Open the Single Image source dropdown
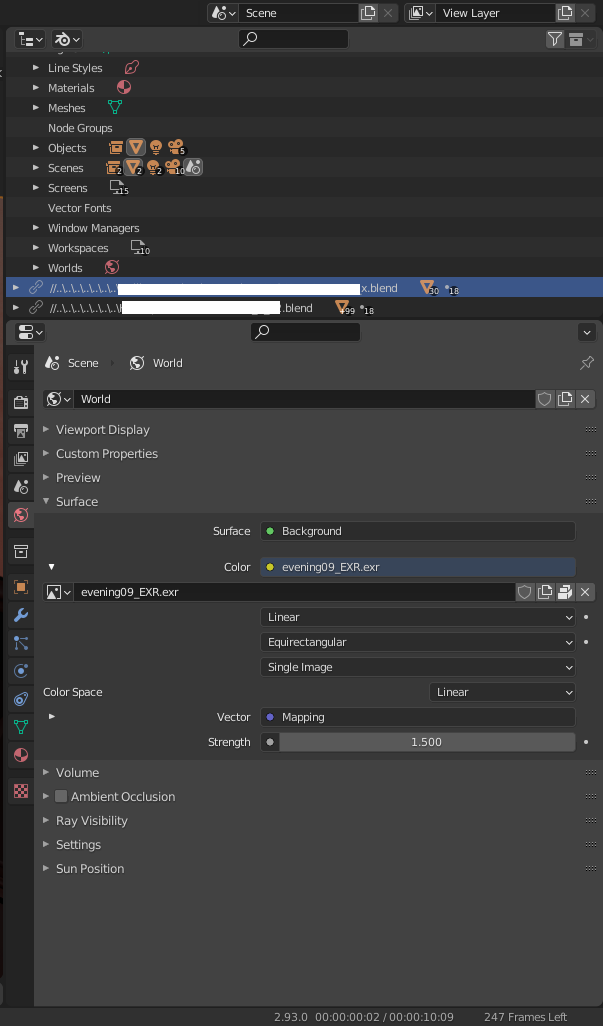This screenshot has height=1026, width=603. pos(418,667)
